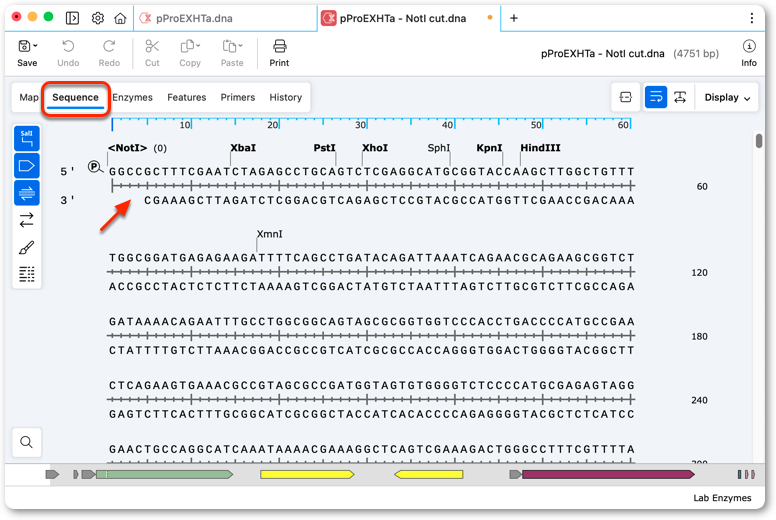Click the Copy icon
776x520 pixels.
pos(187,47)
